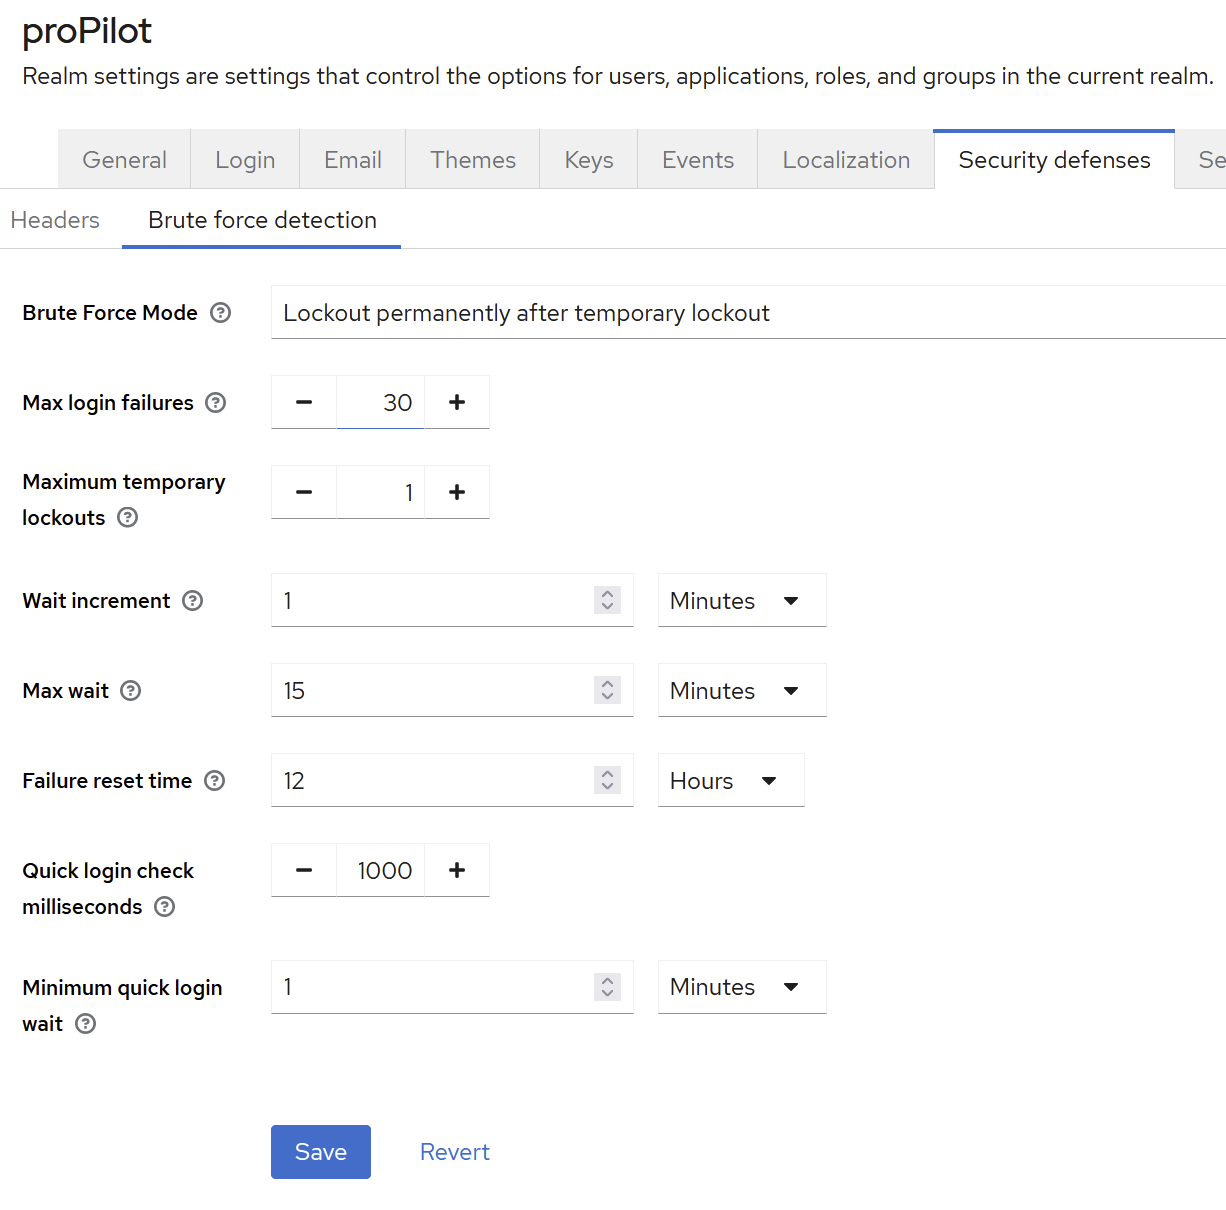Increase Max login failures with plus button
The height and width of the screenshot is (1210, 1226).
coord(457,402)
